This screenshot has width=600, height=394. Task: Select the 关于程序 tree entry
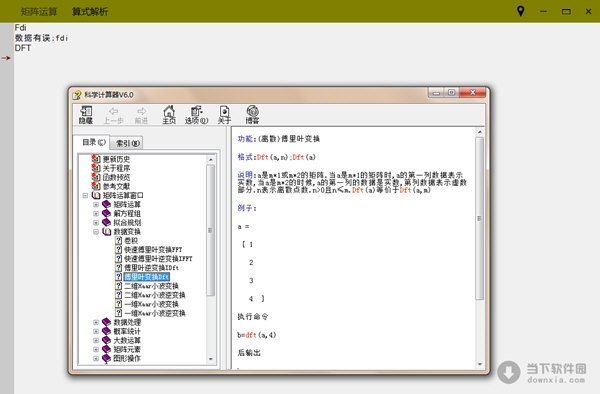pyautogui.click(x=116, y=168)
